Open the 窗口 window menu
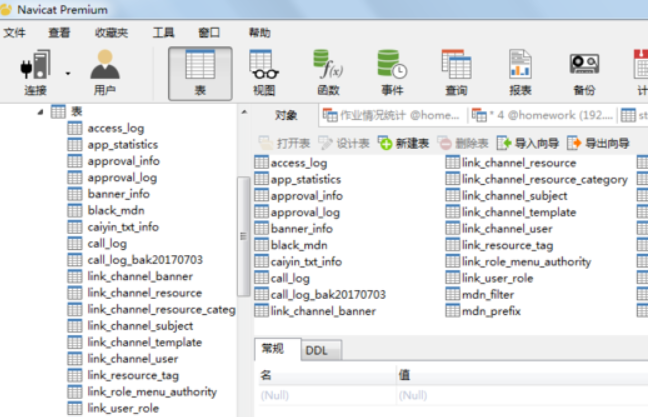 (x=209, y=32)
